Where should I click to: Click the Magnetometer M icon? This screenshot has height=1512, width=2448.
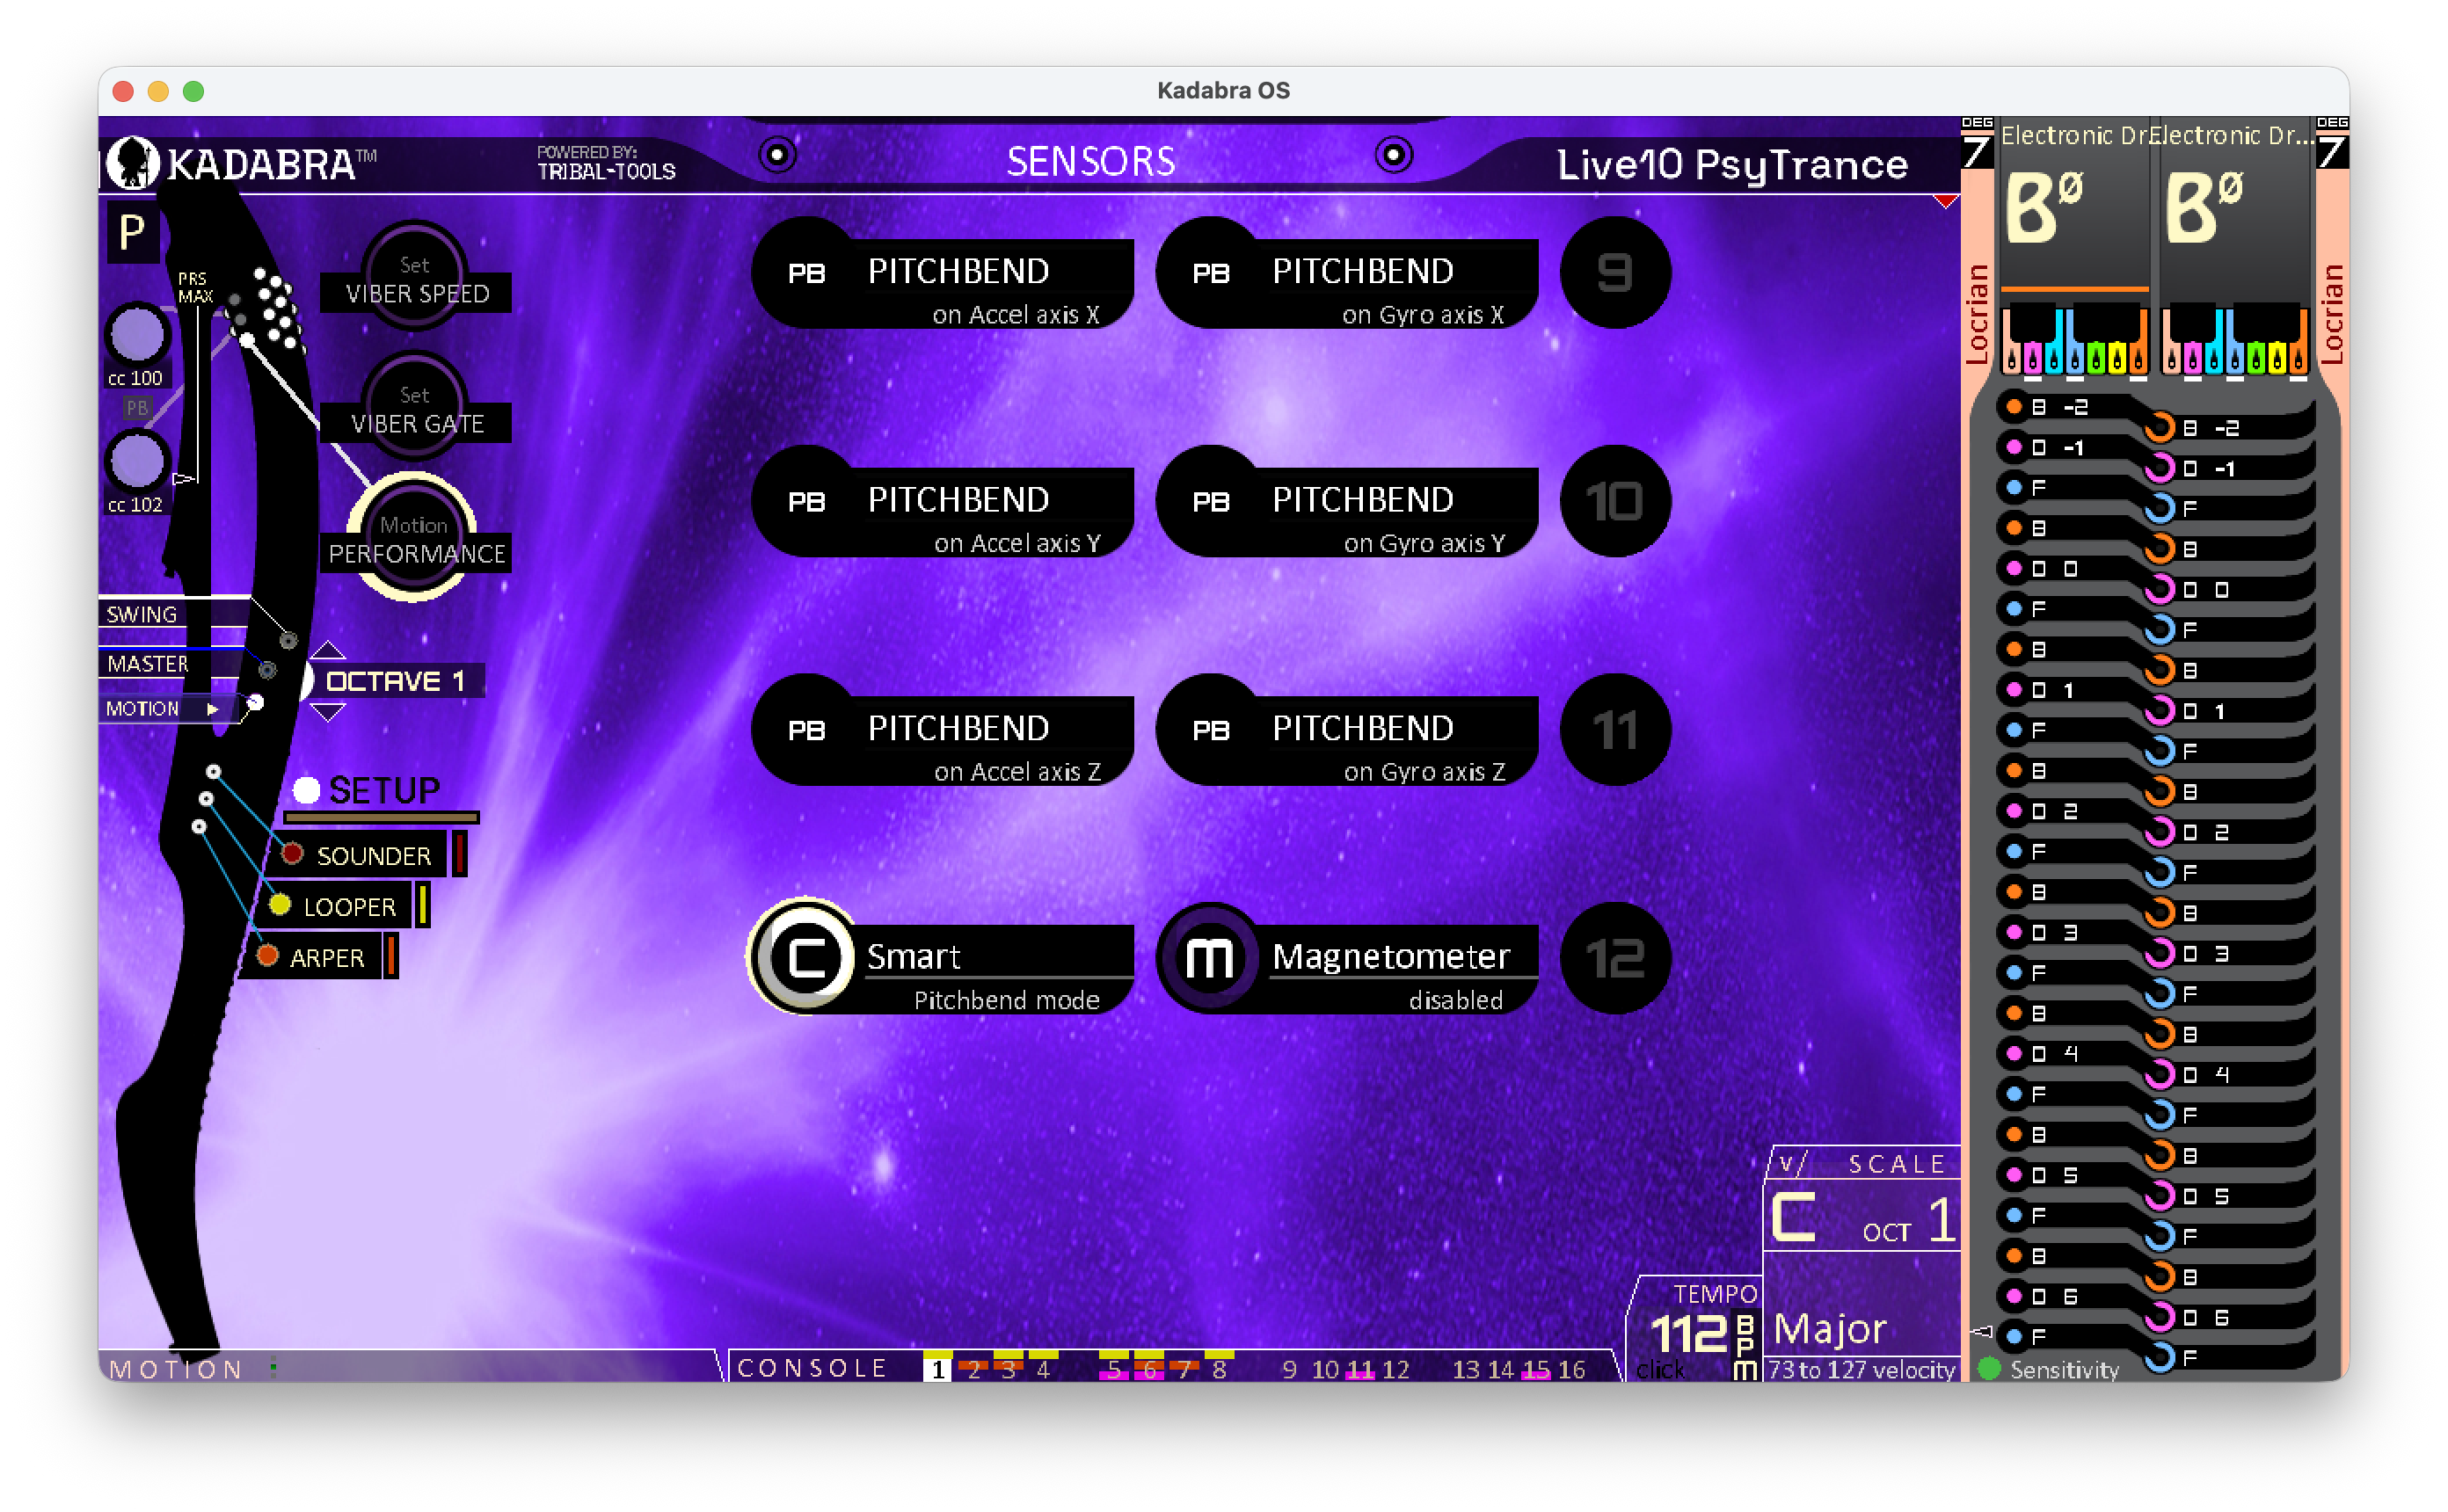1210,958
